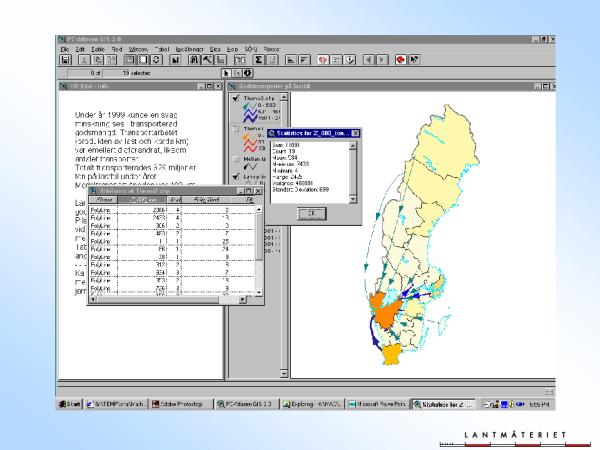Viewport: 600px width, 450px height.
Task: Click the Save icon in the toolbar
Action: tap(66, 60)
